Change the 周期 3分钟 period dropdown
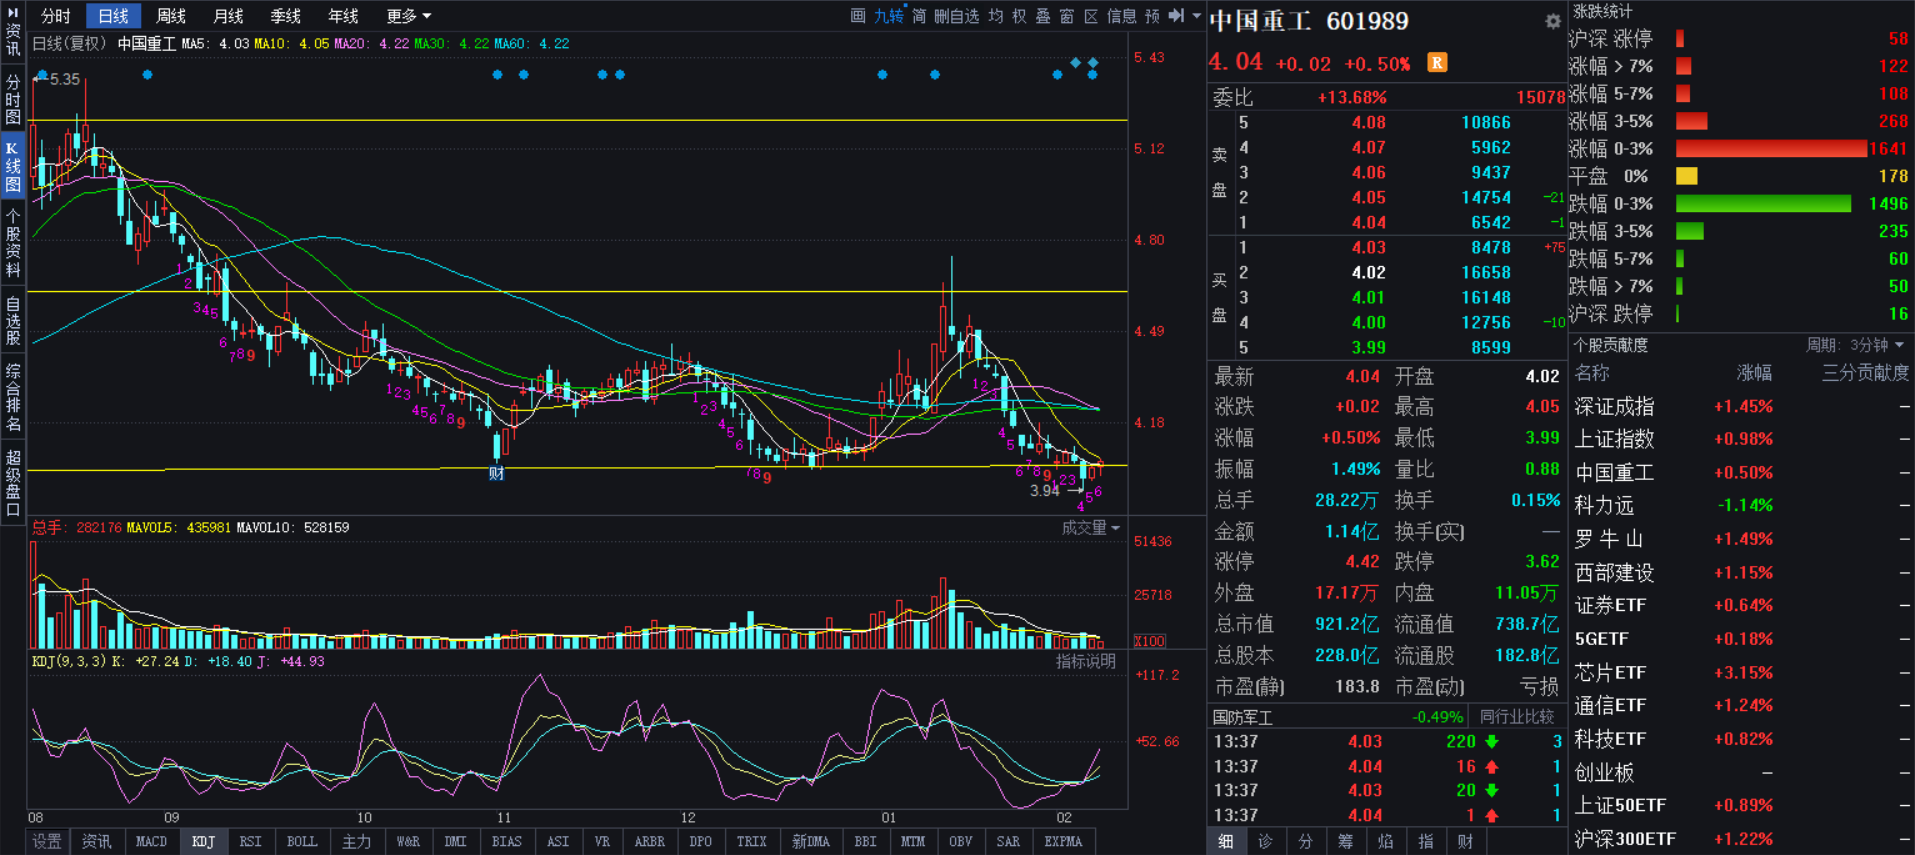 pyautogui.click(x=1855, y=345)
